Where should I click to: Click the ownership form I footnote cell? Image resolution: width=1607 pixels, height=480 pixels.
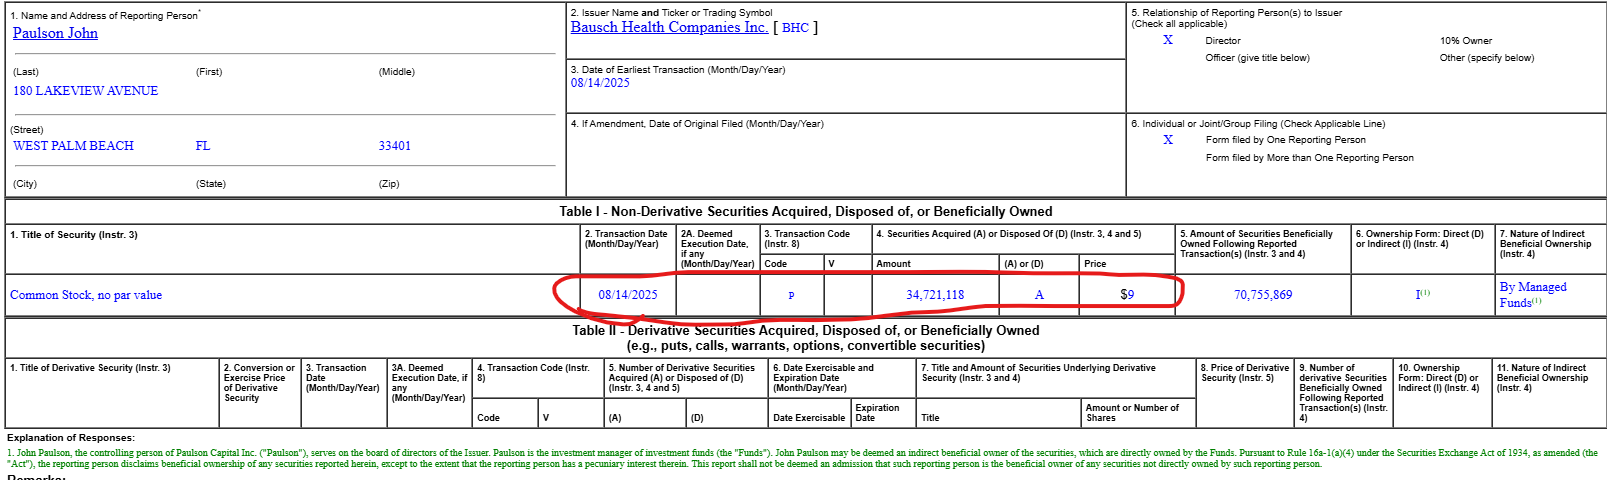(1422, 295)
